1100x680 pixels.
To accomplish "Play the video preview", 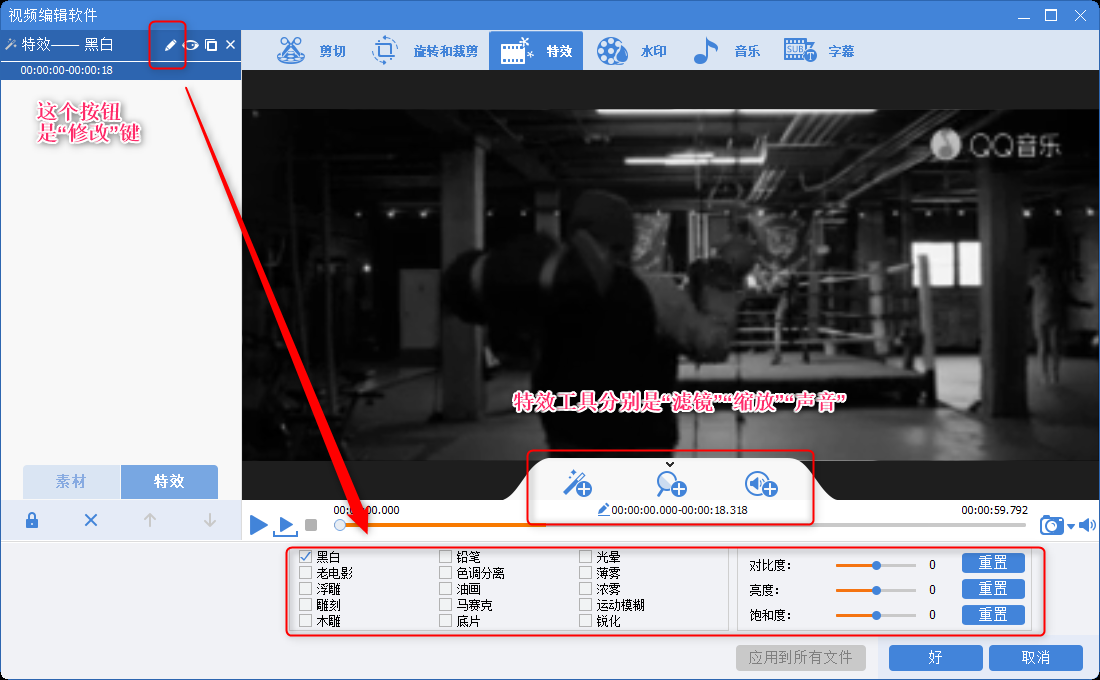I will click(x=258, y=524).
